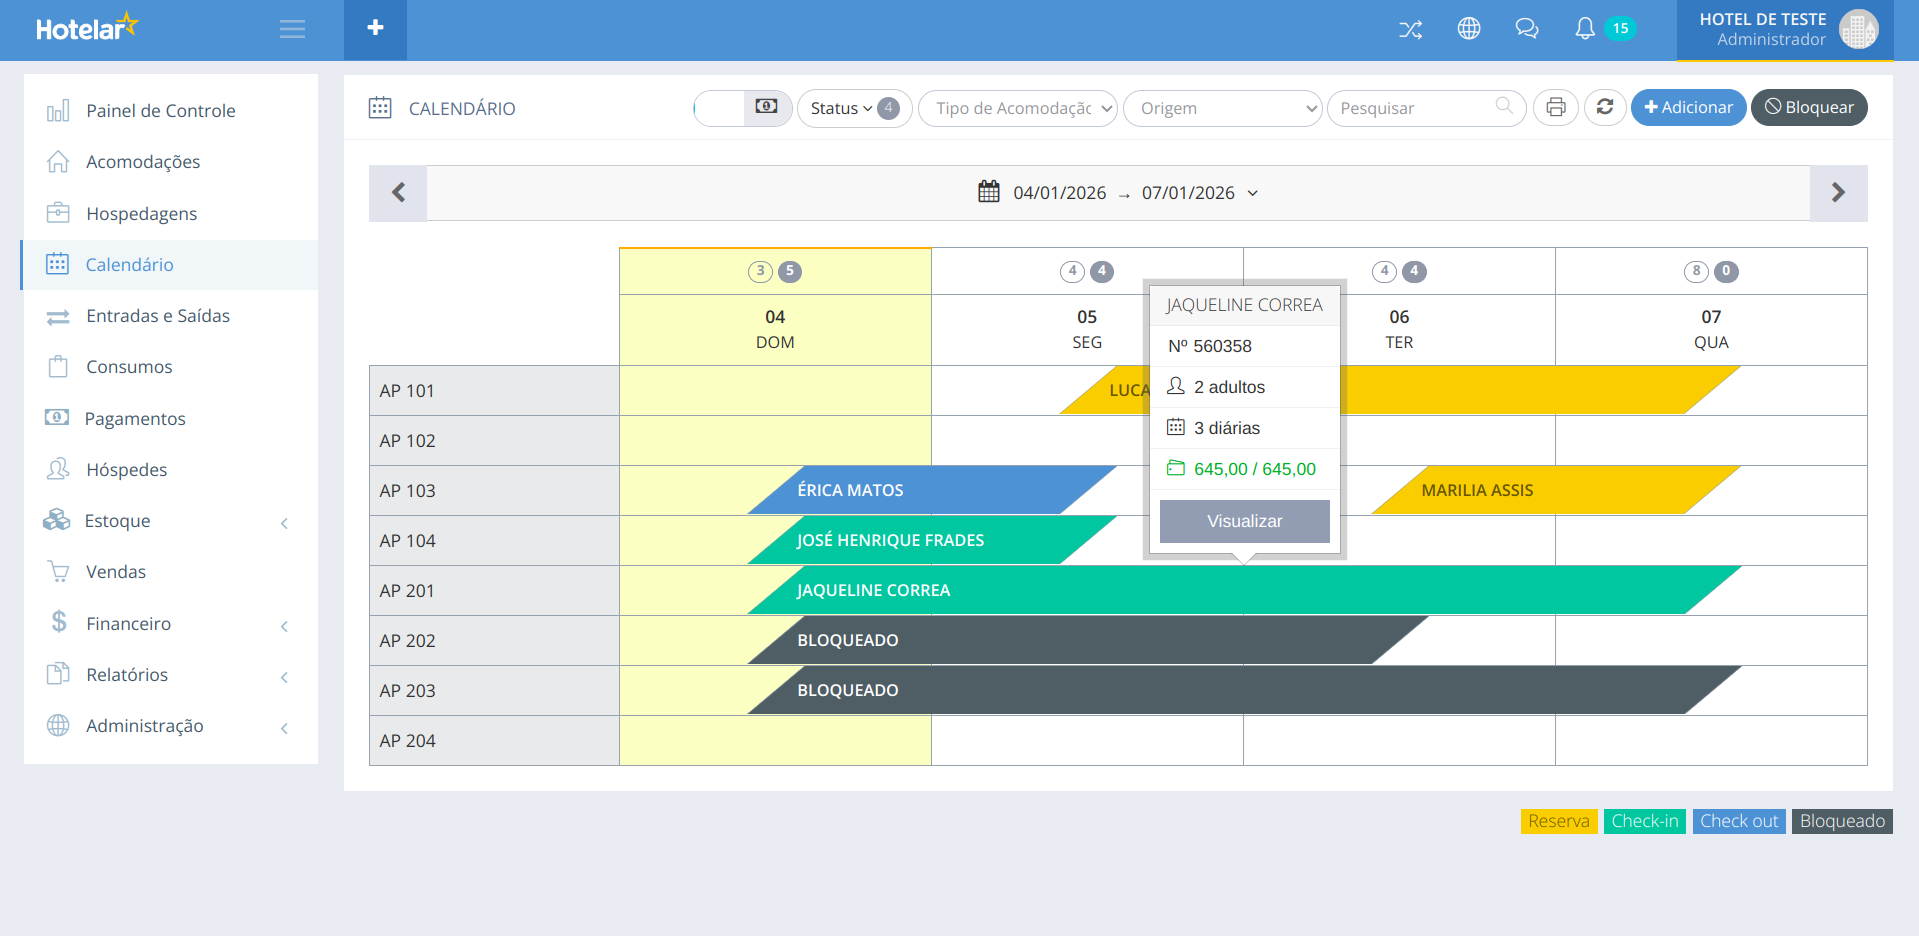Open the chat messages icon
This screenshot has width=1919, height=936.
[1526, 29]
